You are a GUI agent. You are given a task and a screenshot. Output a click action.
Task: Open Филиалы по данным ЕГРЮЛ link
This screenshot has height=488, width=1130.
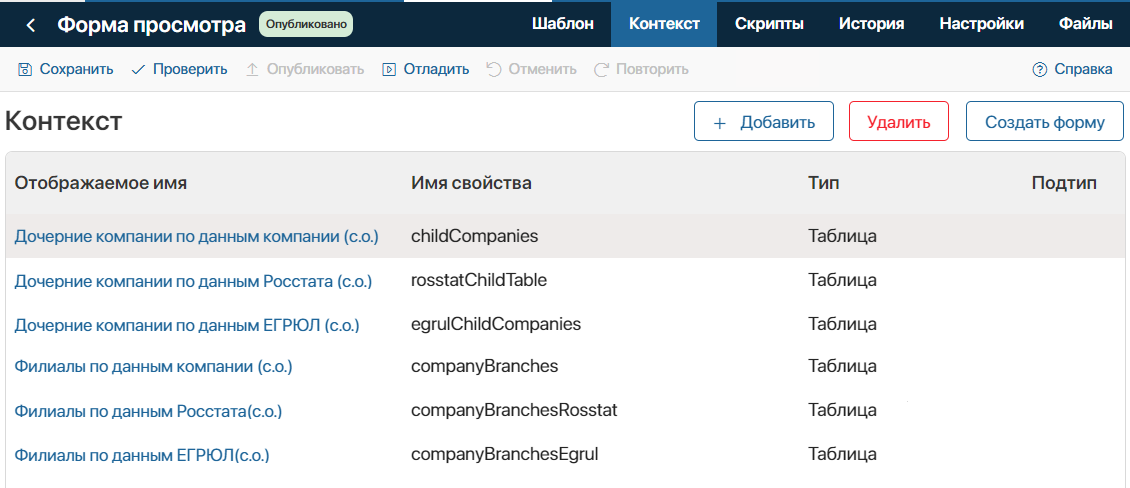142,456
